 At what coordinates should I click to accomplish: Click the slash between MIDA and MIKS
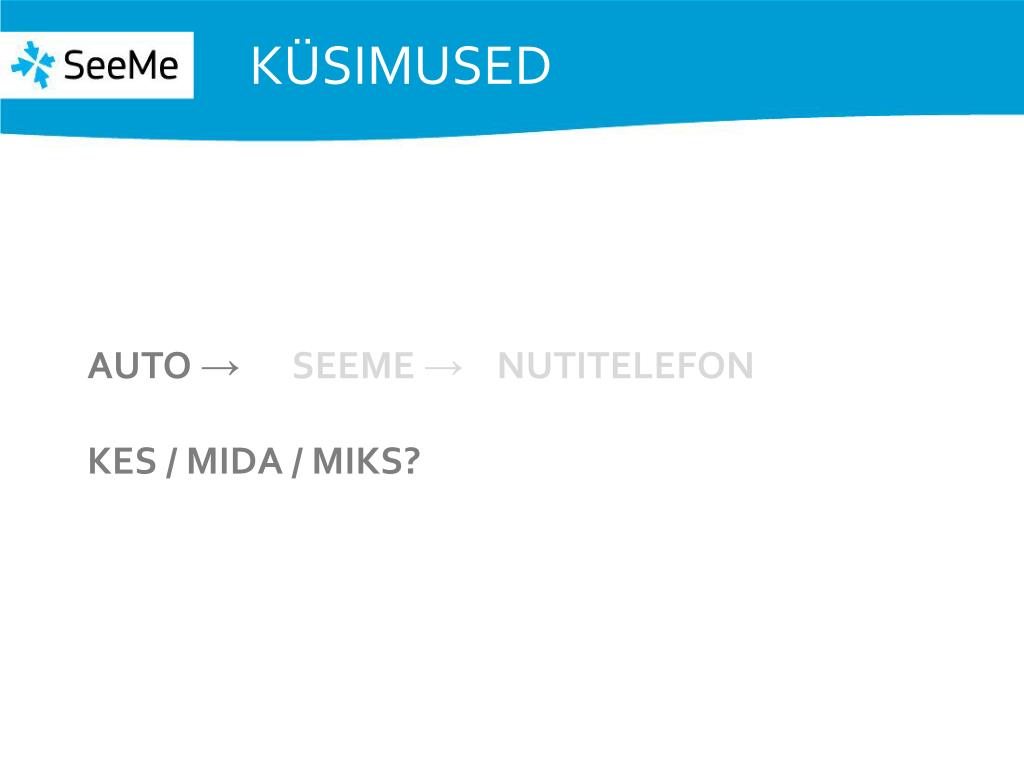[297, 462]
